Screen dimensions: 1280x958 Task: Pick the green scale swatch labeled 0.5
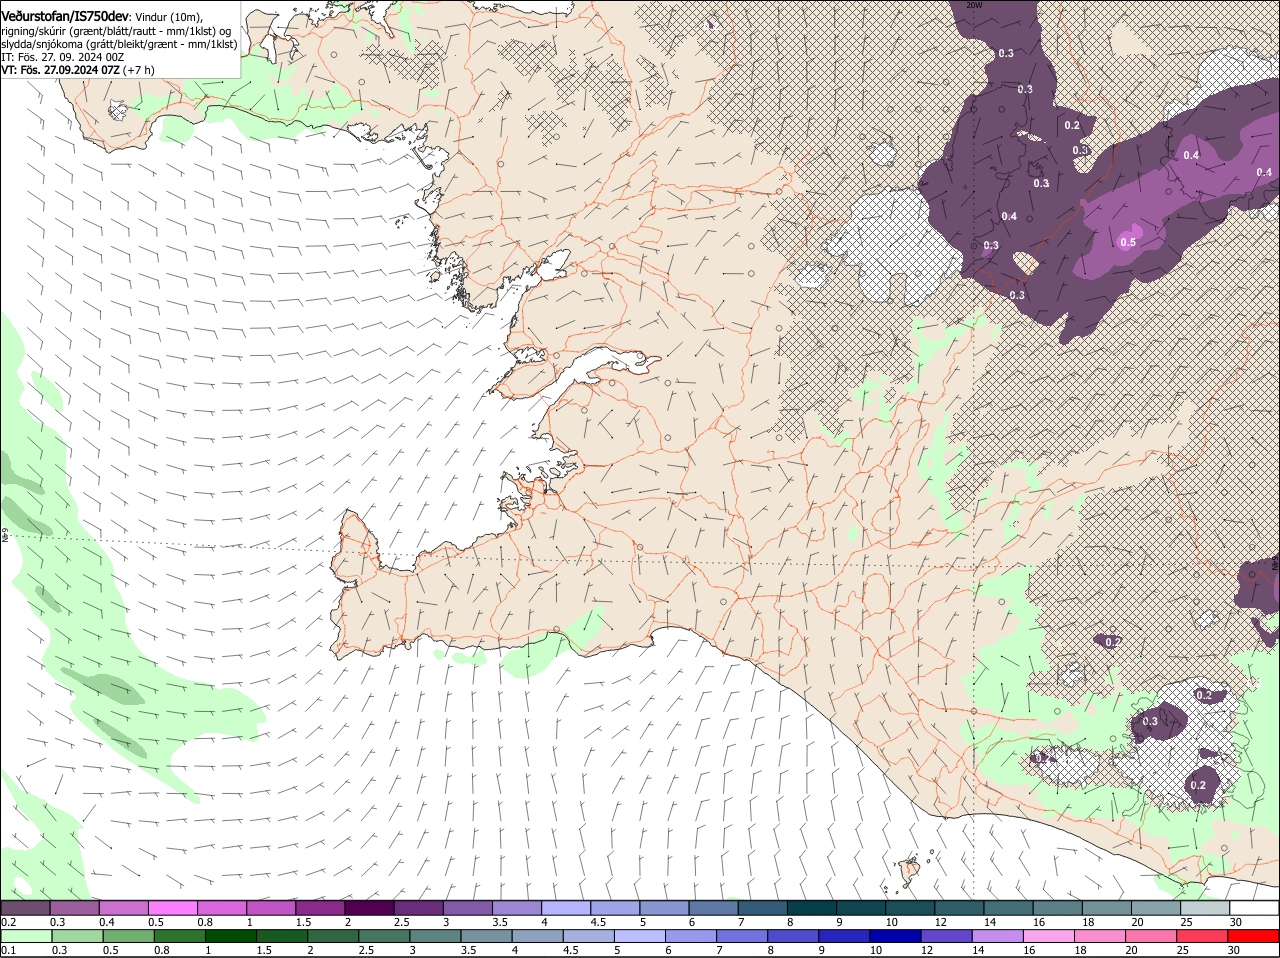point(127,936)
